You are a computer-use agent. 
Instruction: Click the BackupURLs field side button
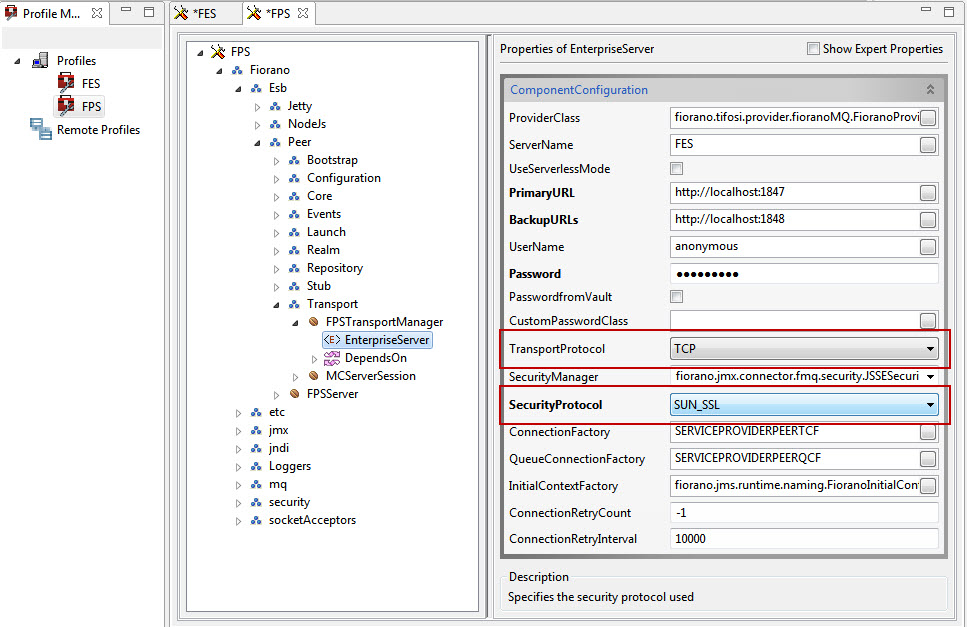point(928,220)
